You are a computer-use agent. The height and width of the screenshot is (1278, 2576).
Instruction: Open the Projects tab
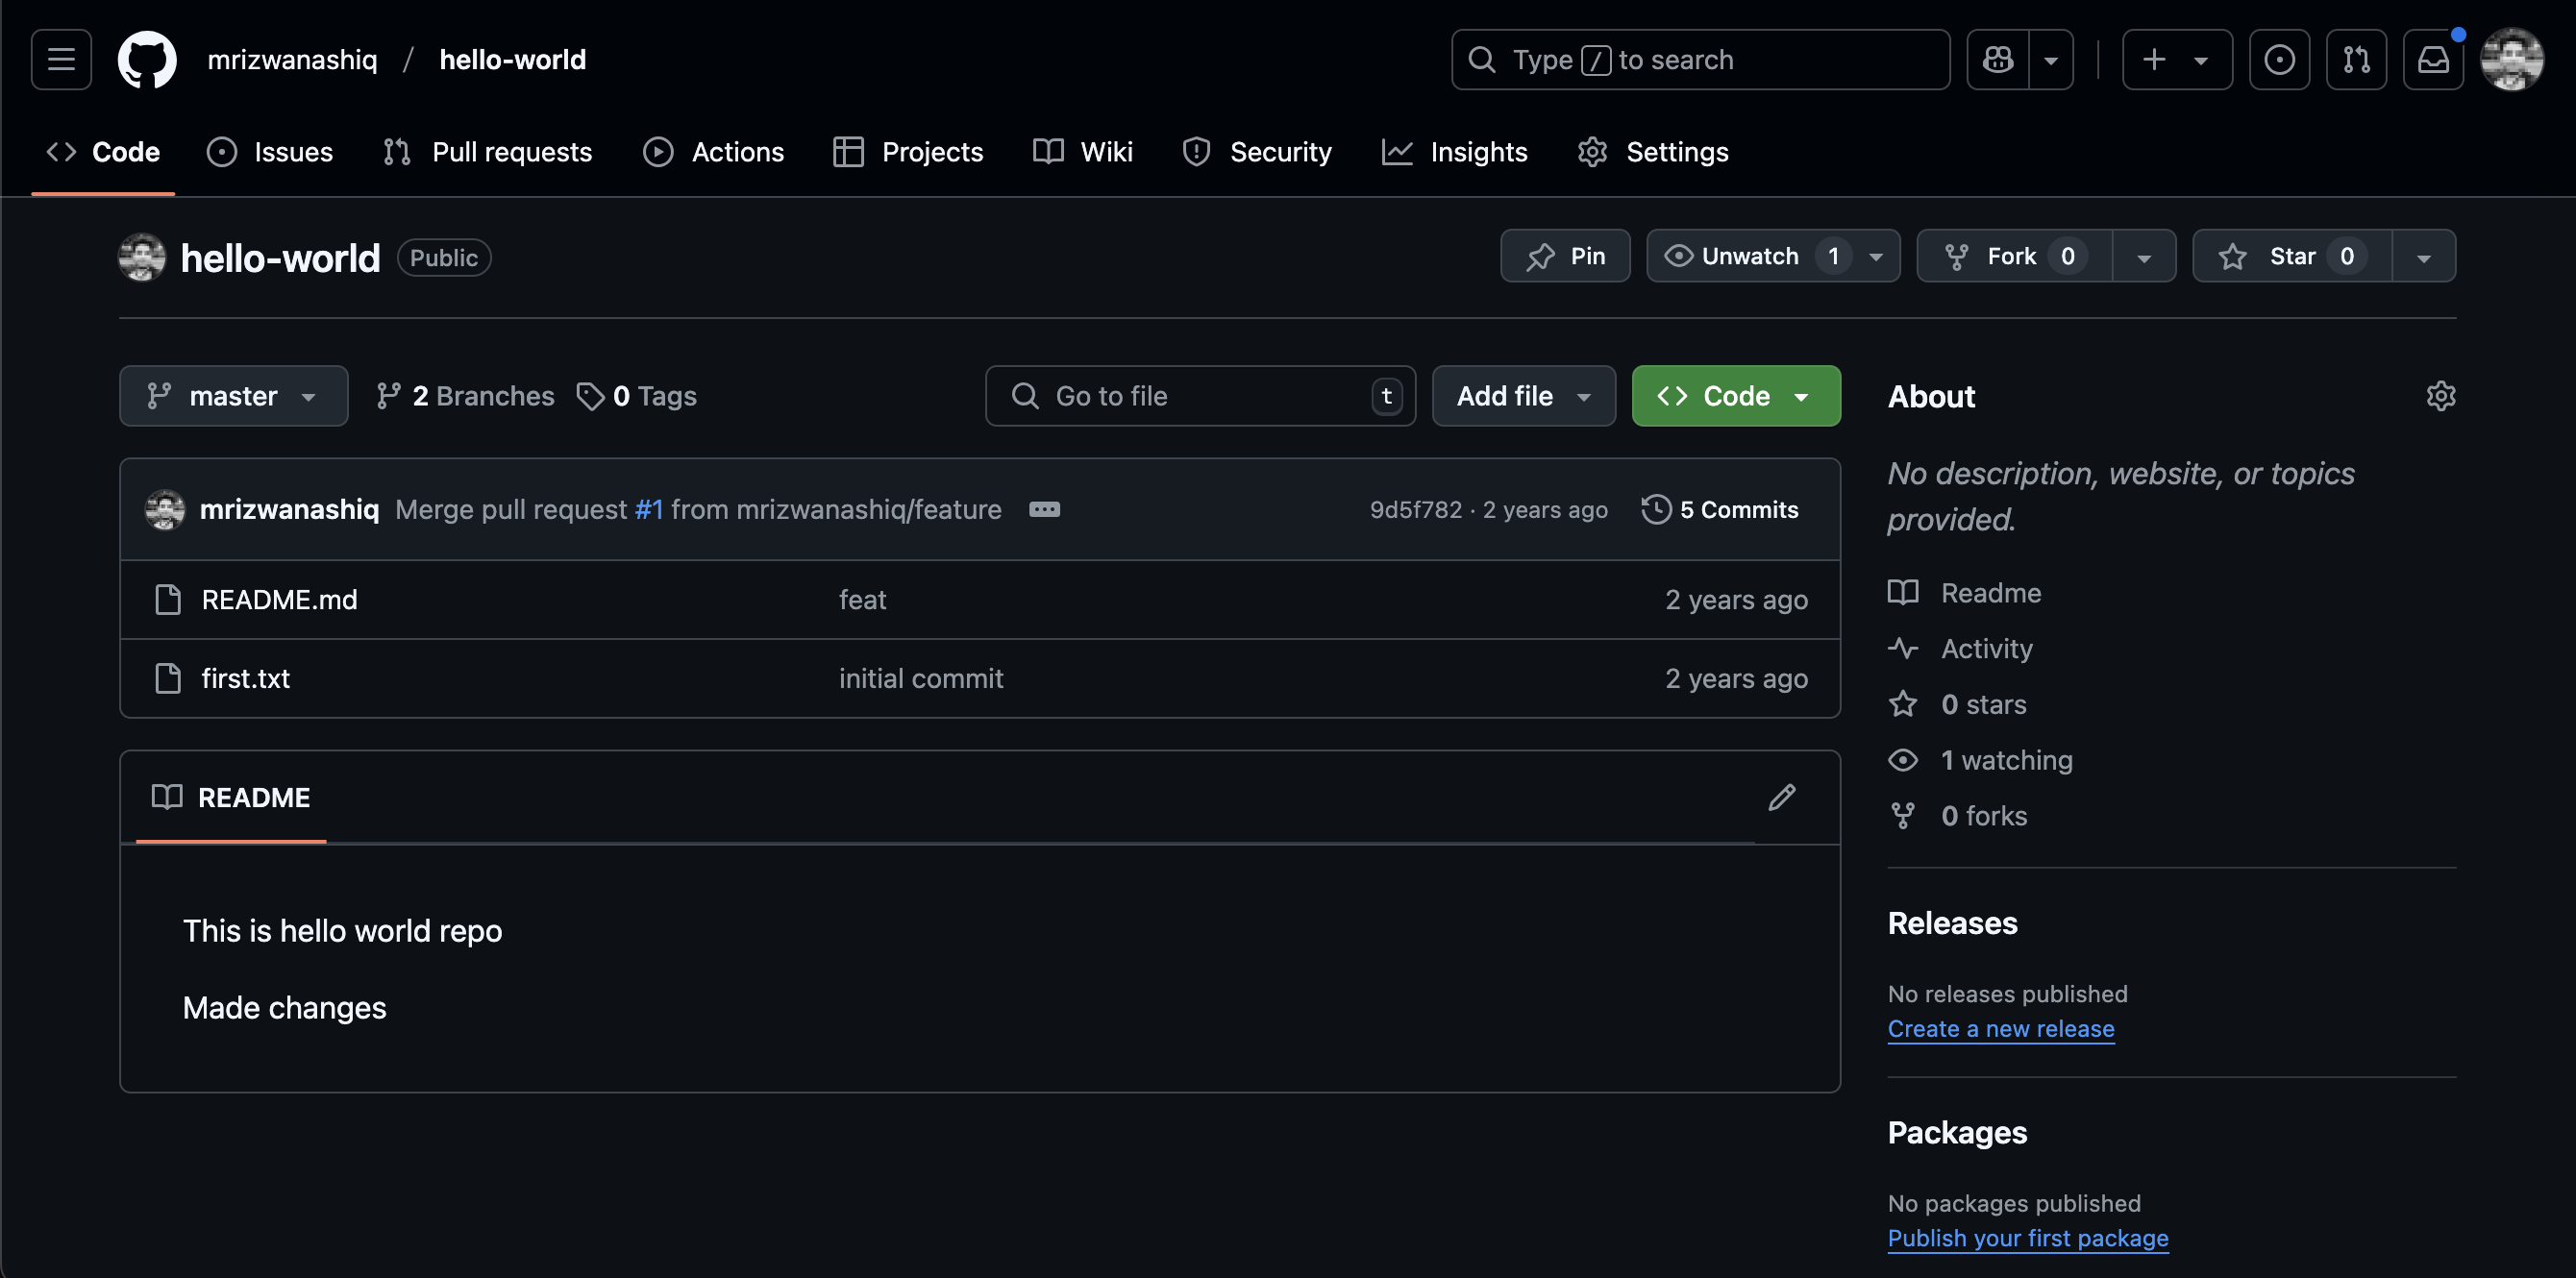pos(908,152)
